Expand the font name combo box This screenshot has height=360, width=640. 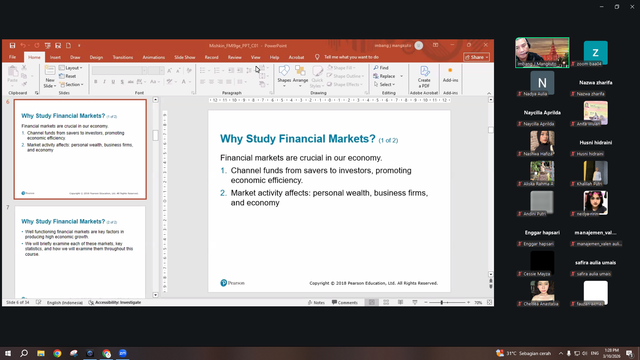coord(144,71)
